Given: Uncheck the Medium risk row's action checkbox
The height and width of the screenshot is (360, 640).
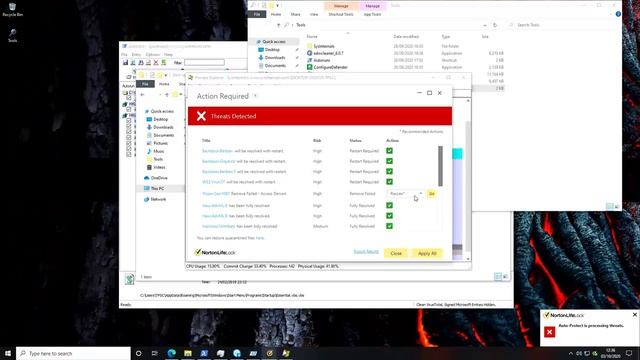Looking at the screenshot, I should coord(389,226).
